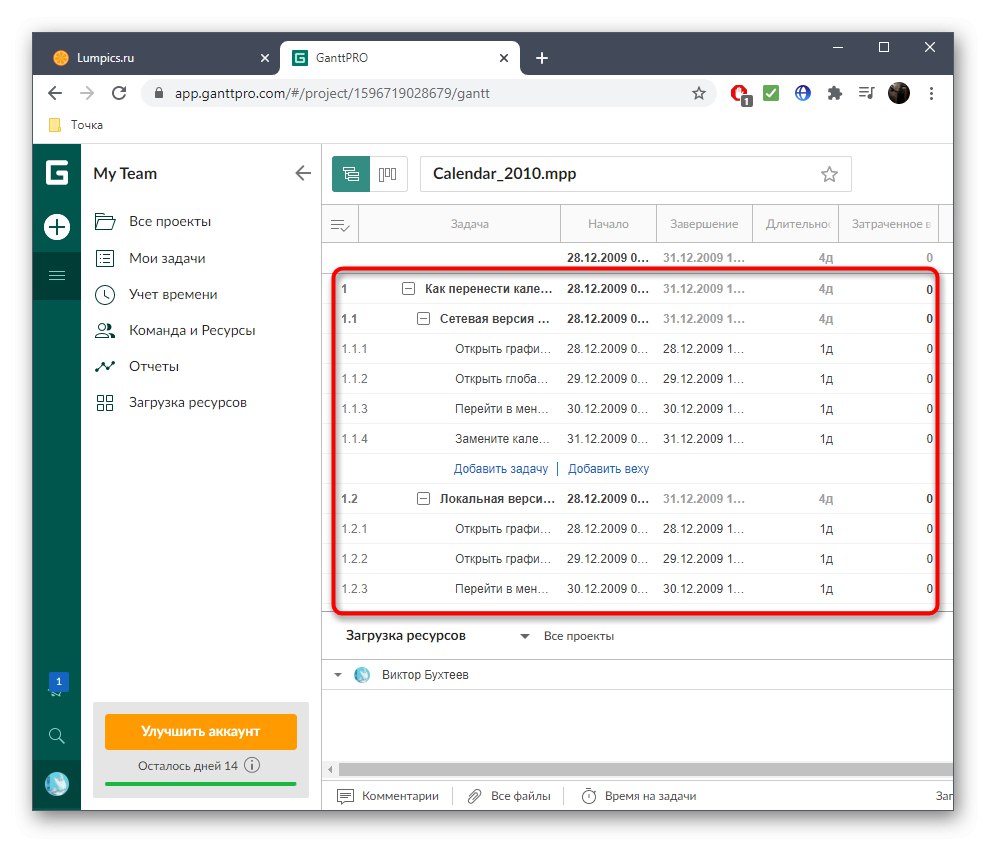This screenshot has width=986, height=843.
Task: Click Добавить веху link
Action: [x=608, y=468]
